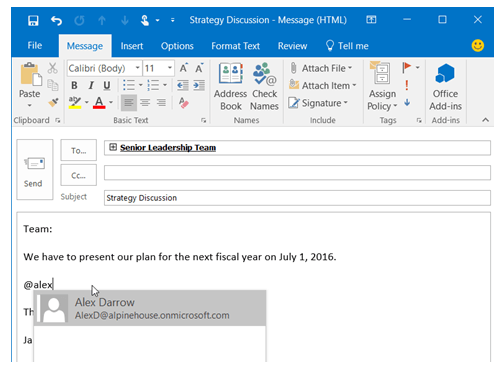
Task: Decrease the paragraph indent
Action: [x=183, y=85]
